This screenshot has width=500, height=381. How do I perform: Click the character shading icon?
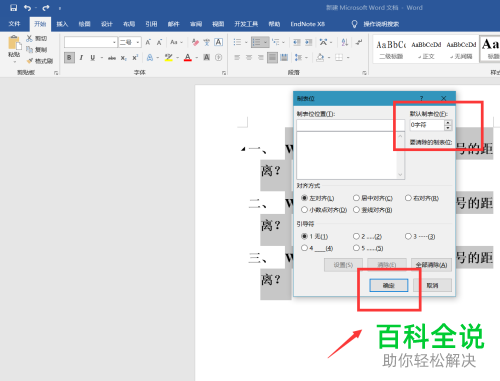tap(207, 58)
